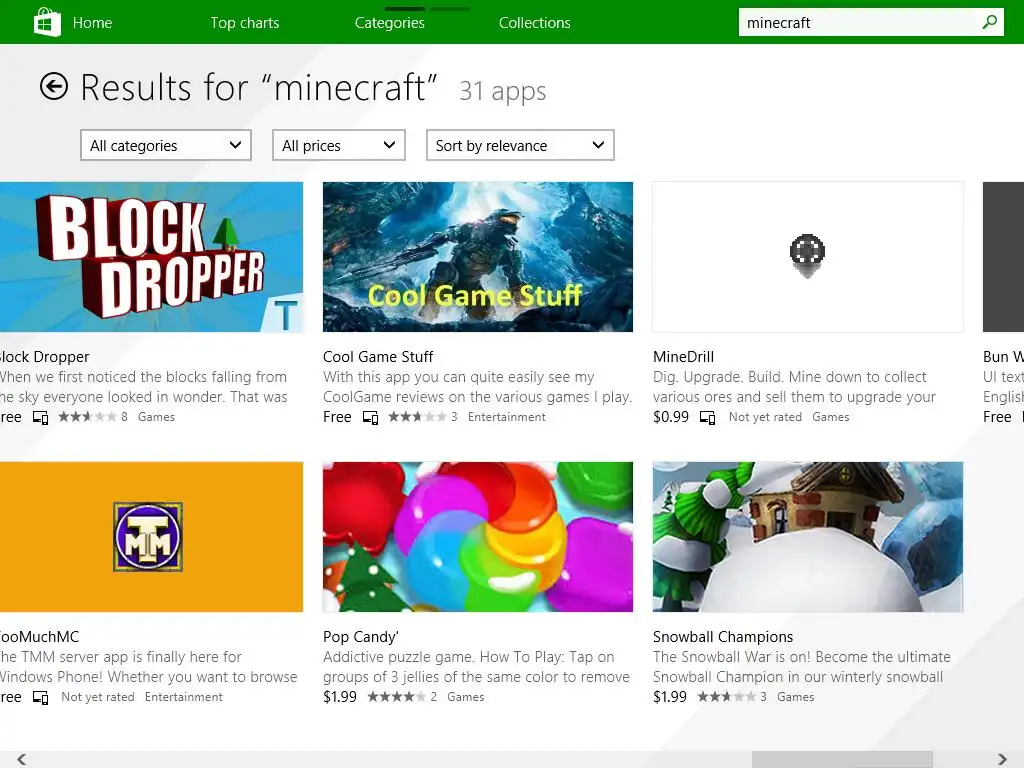Click the Windows Store bag icon

tap(47, 22)
